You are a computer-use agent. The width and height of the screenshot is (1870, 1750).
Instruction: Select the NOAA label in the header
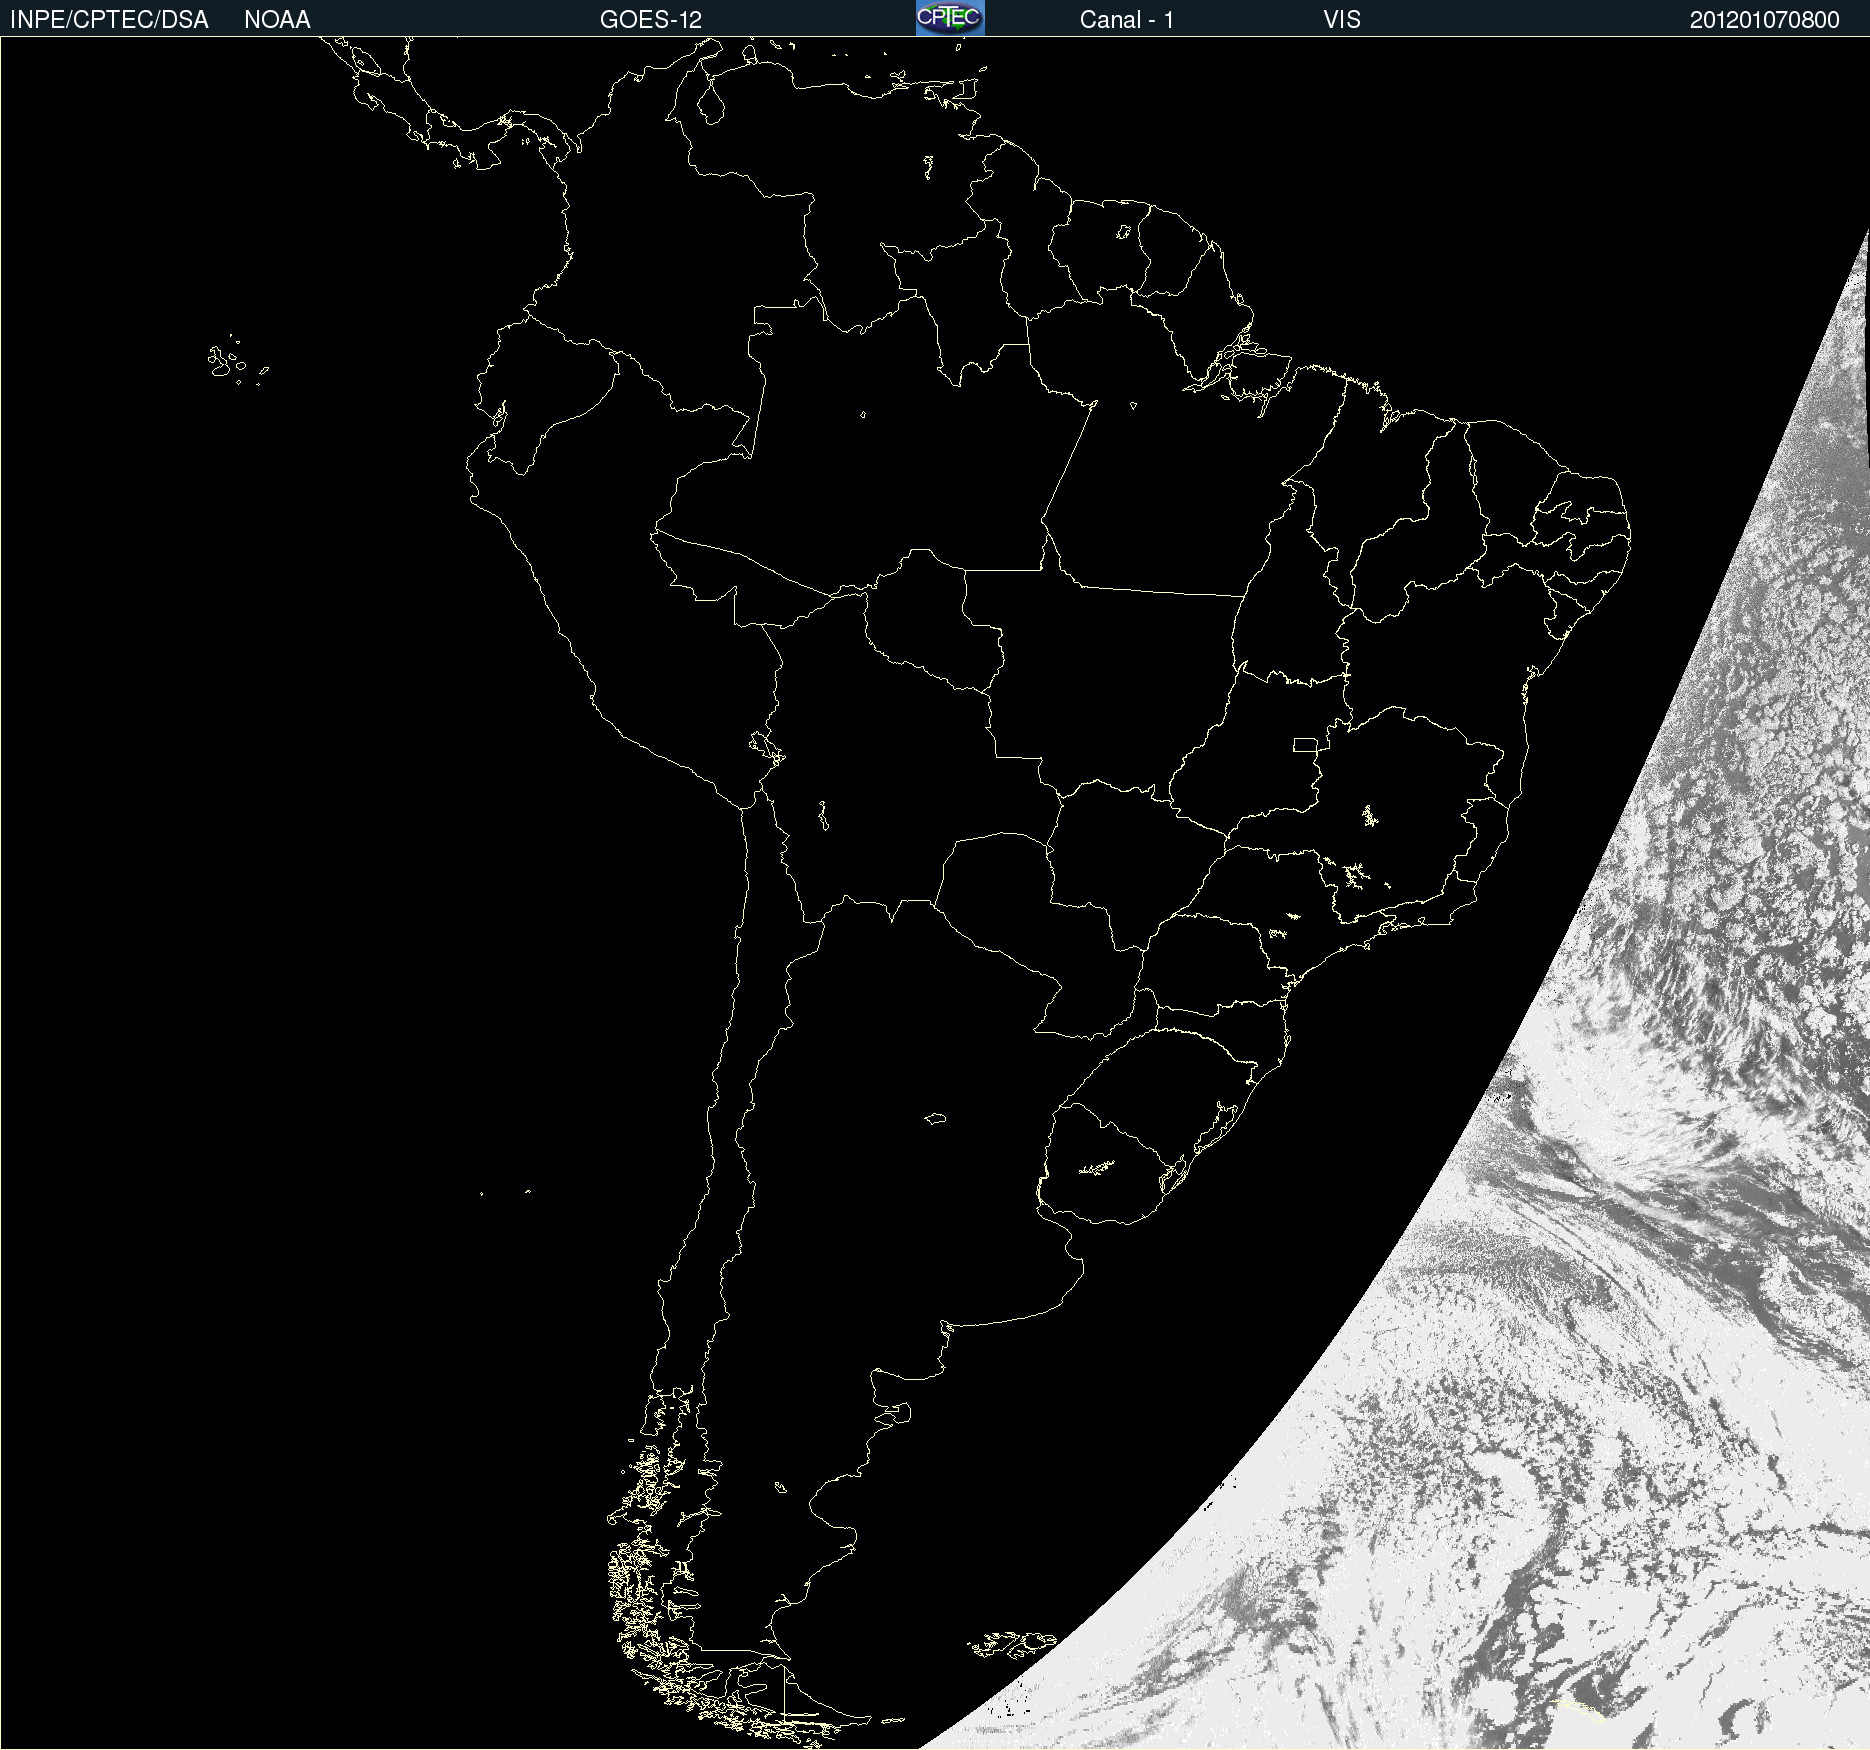point(277,20)
